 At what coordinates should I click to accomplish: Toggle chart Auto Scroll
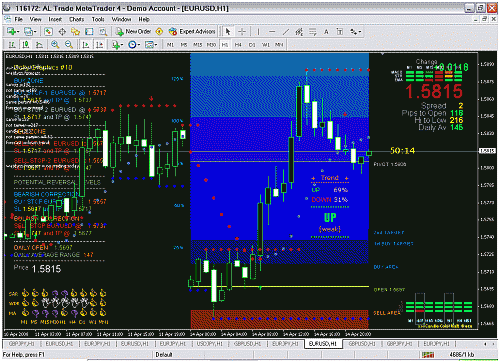[x=86, y=44]
